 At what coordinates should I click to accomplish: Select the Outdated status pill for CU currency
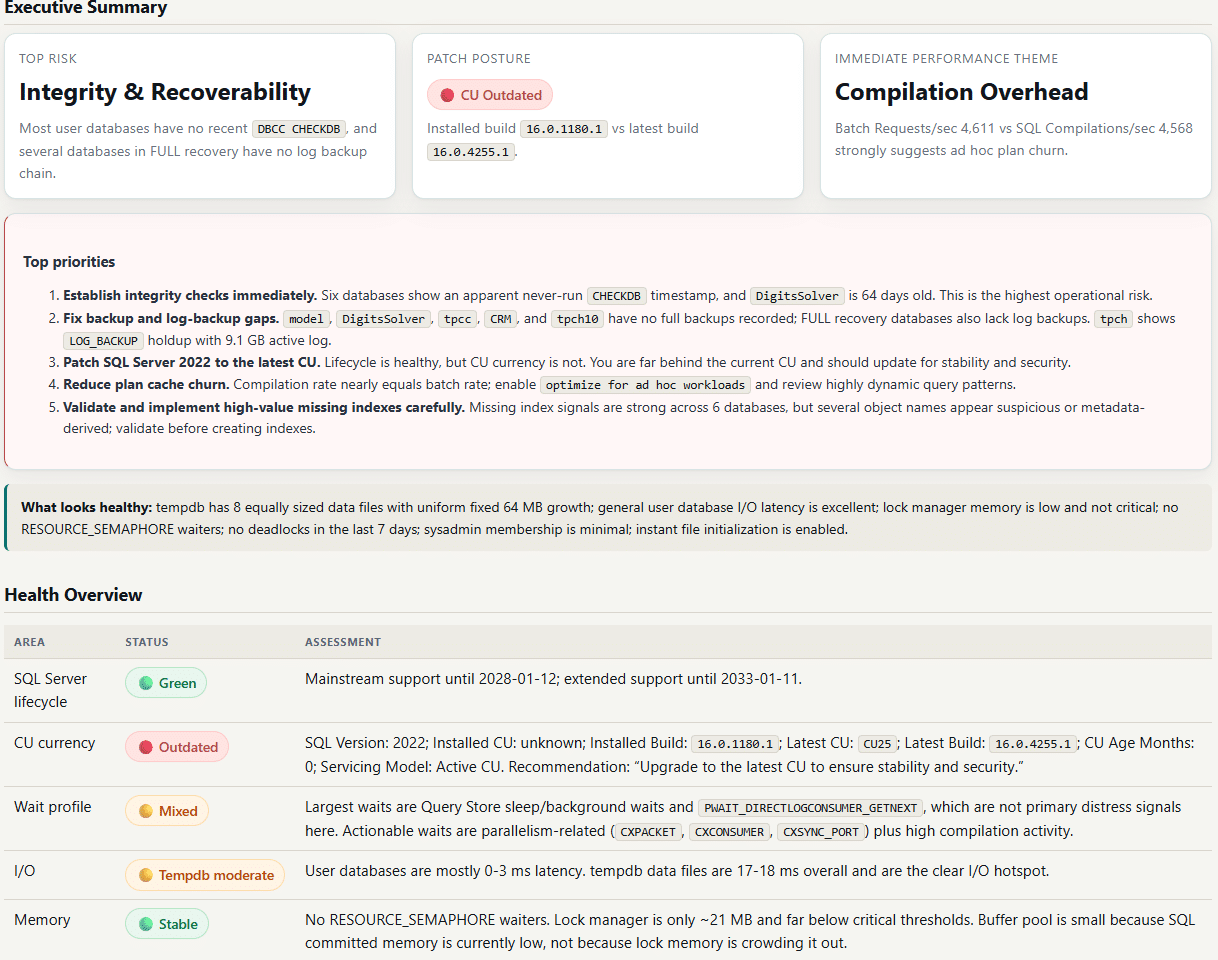coord(177,747)
